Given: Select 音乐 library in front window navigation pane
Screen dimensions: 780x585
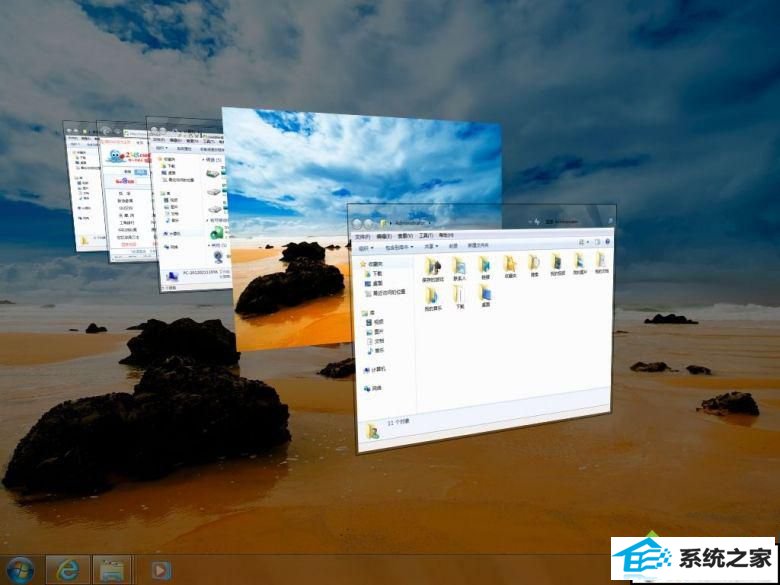Looking at the screenshot, I should click(375, 351).
